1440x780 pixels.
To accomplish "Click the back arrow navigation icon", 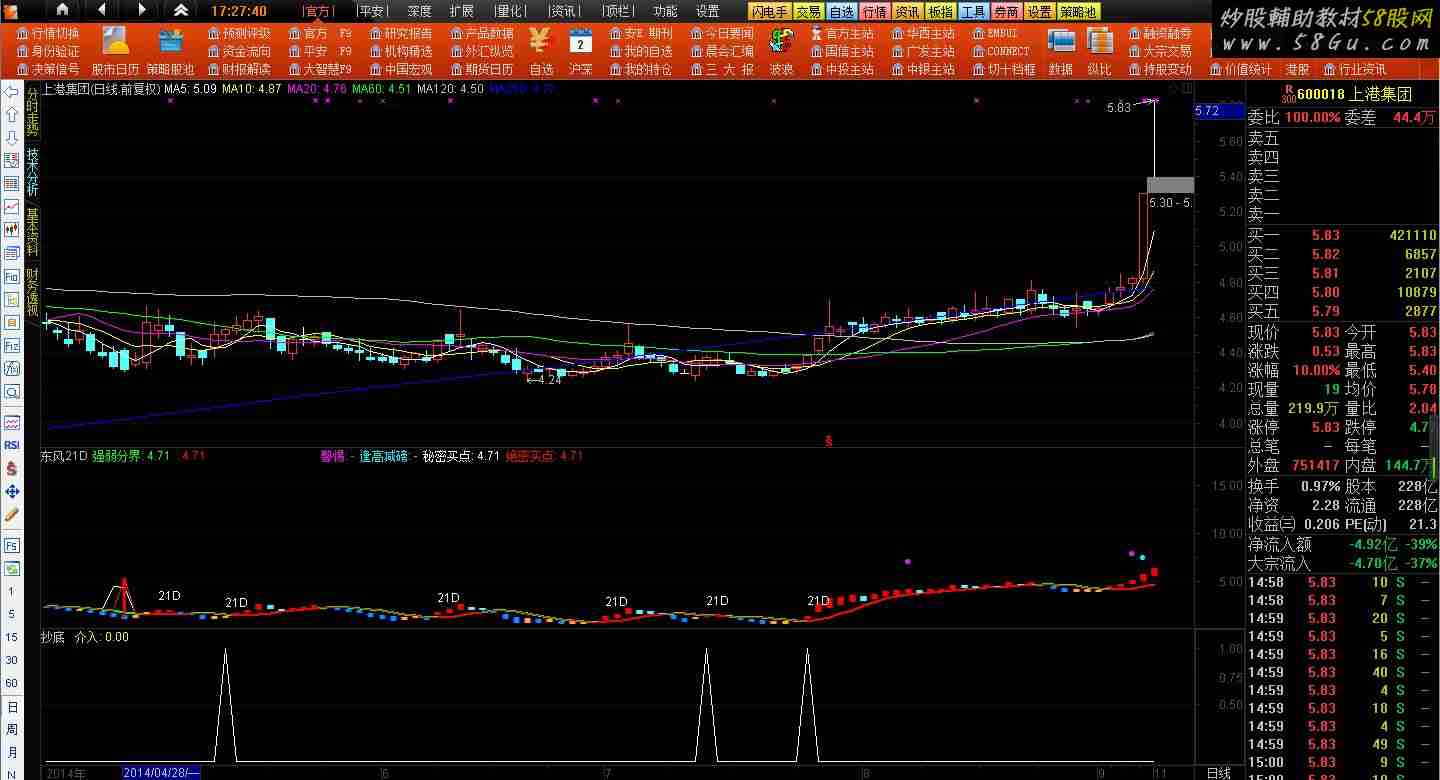I will click(102, 10).
